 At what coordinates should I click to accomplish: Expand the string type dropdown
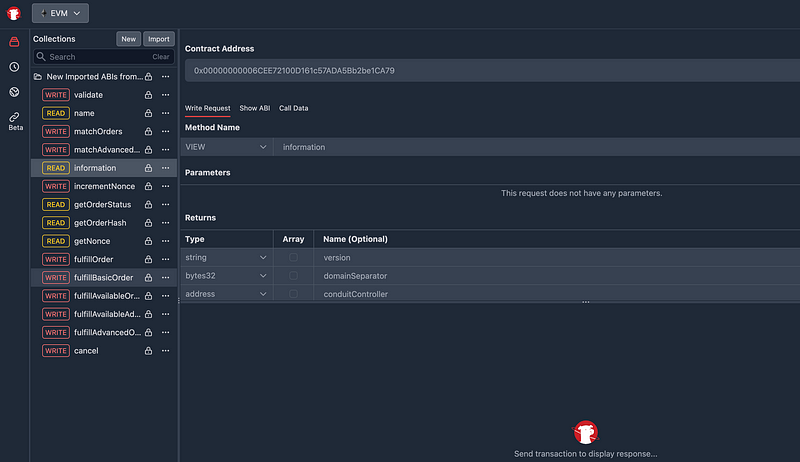point(228,258)
